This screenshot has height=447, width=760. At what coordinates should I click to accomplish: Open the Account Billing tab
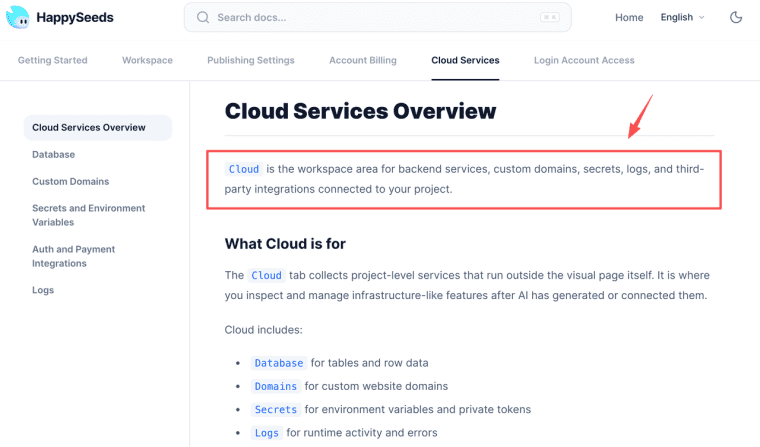click(x=363, y=60)
